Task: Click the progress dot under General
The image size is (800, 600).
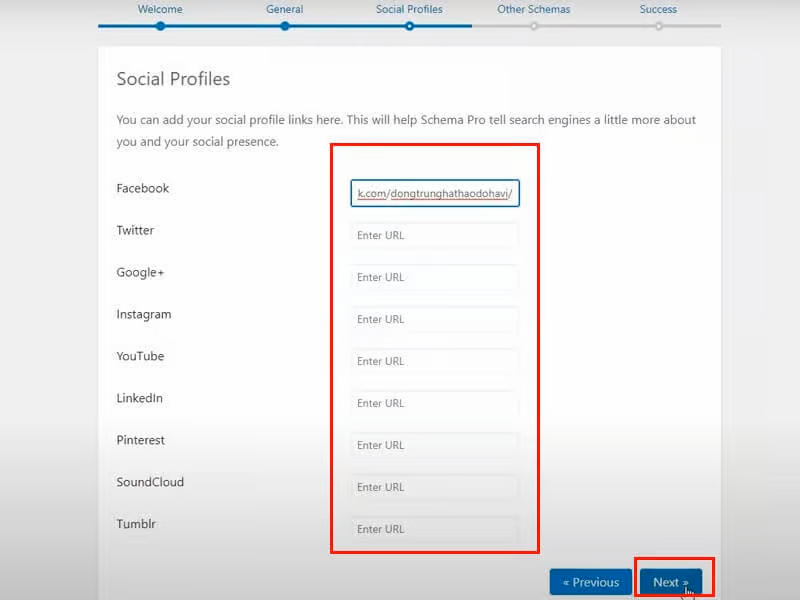Action: point(285,26)
